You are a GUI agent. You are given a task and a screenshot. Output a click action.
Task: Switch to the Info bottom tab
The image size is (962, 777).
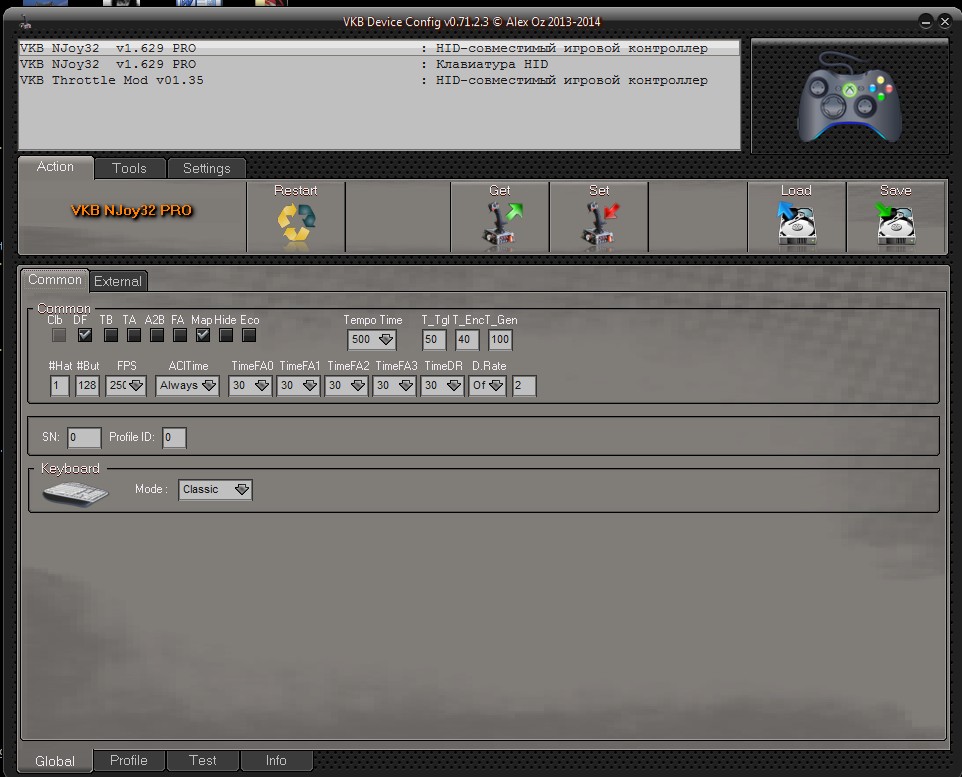click(x=276, y=760)
